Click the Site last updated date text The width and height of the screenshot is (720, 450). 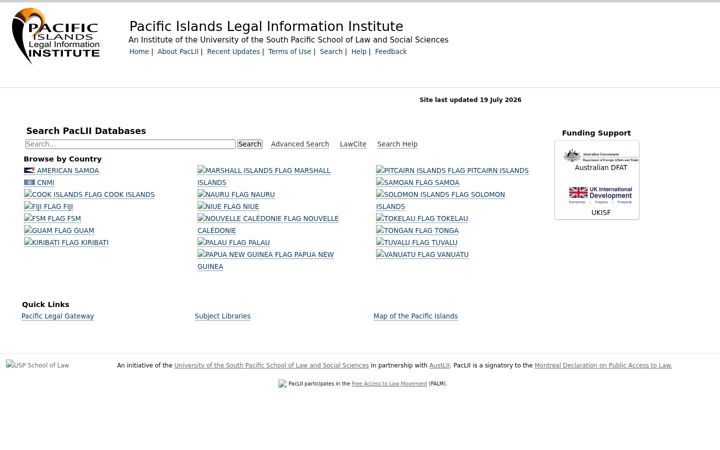pos(470,100)
